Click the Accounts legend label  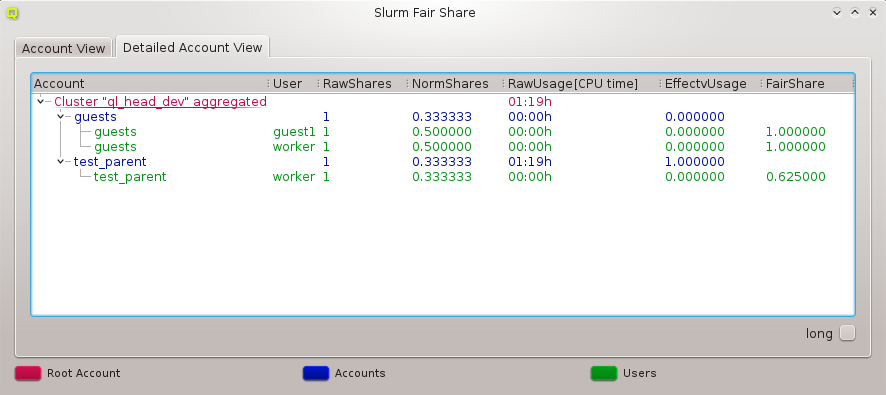(x=360, y=373)
